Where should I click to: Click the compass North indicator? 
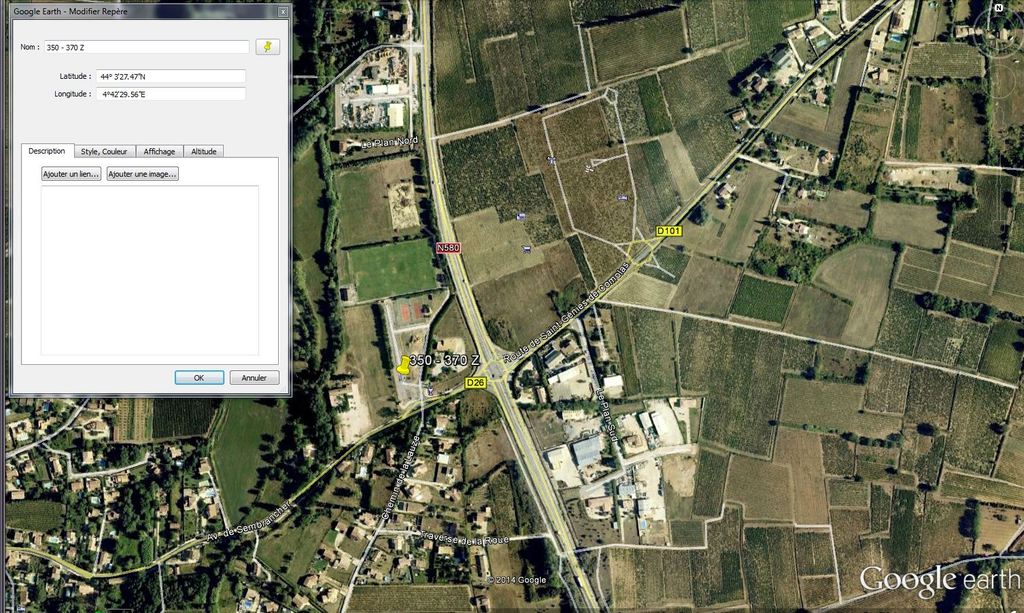pos(998,8)
